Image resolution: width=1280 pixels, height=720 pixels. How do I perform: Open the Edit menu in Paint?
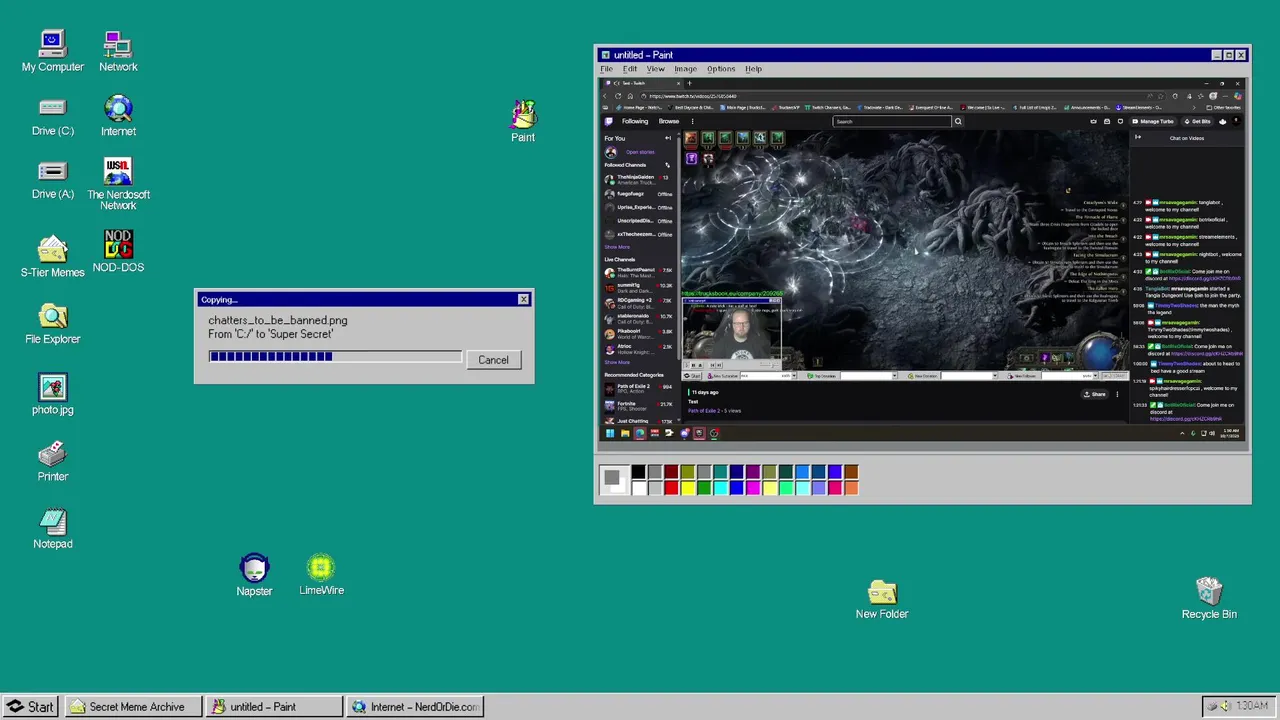[x=630, y=69]
